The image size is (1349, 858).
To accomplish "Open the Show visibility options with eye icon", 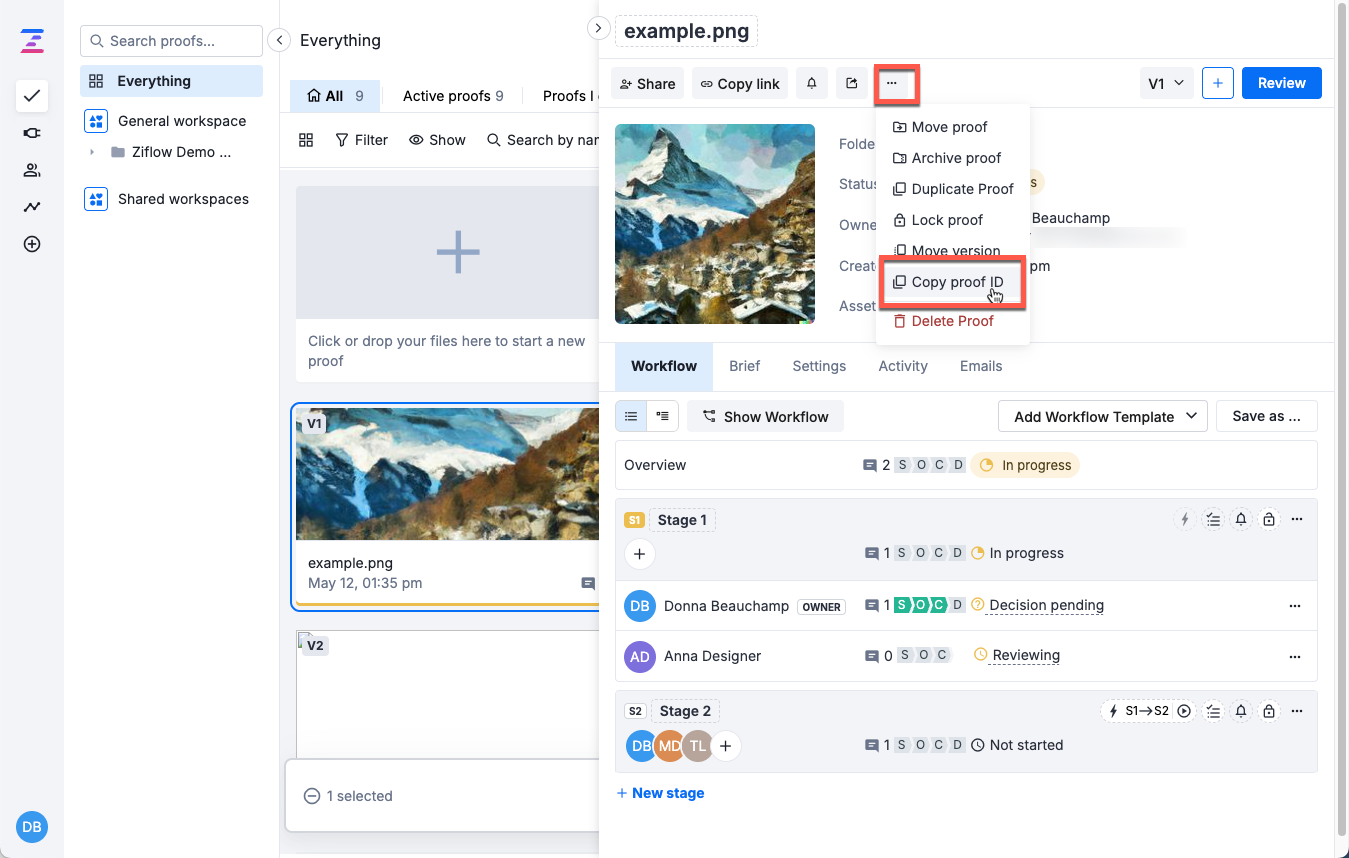I will coord(437,140).
